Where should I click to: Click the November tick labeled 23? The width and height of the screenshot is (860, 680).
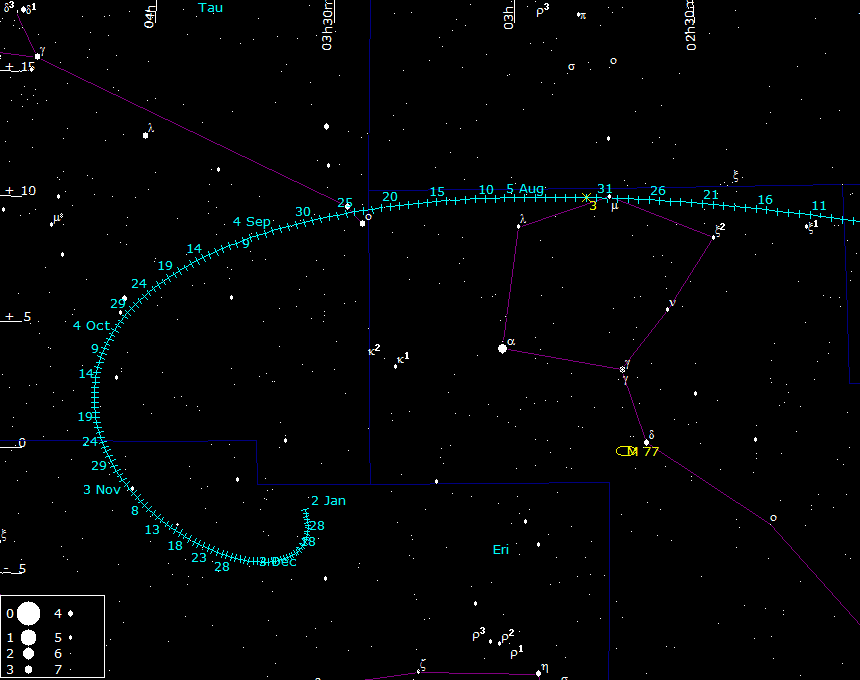[x=199, y=558]
